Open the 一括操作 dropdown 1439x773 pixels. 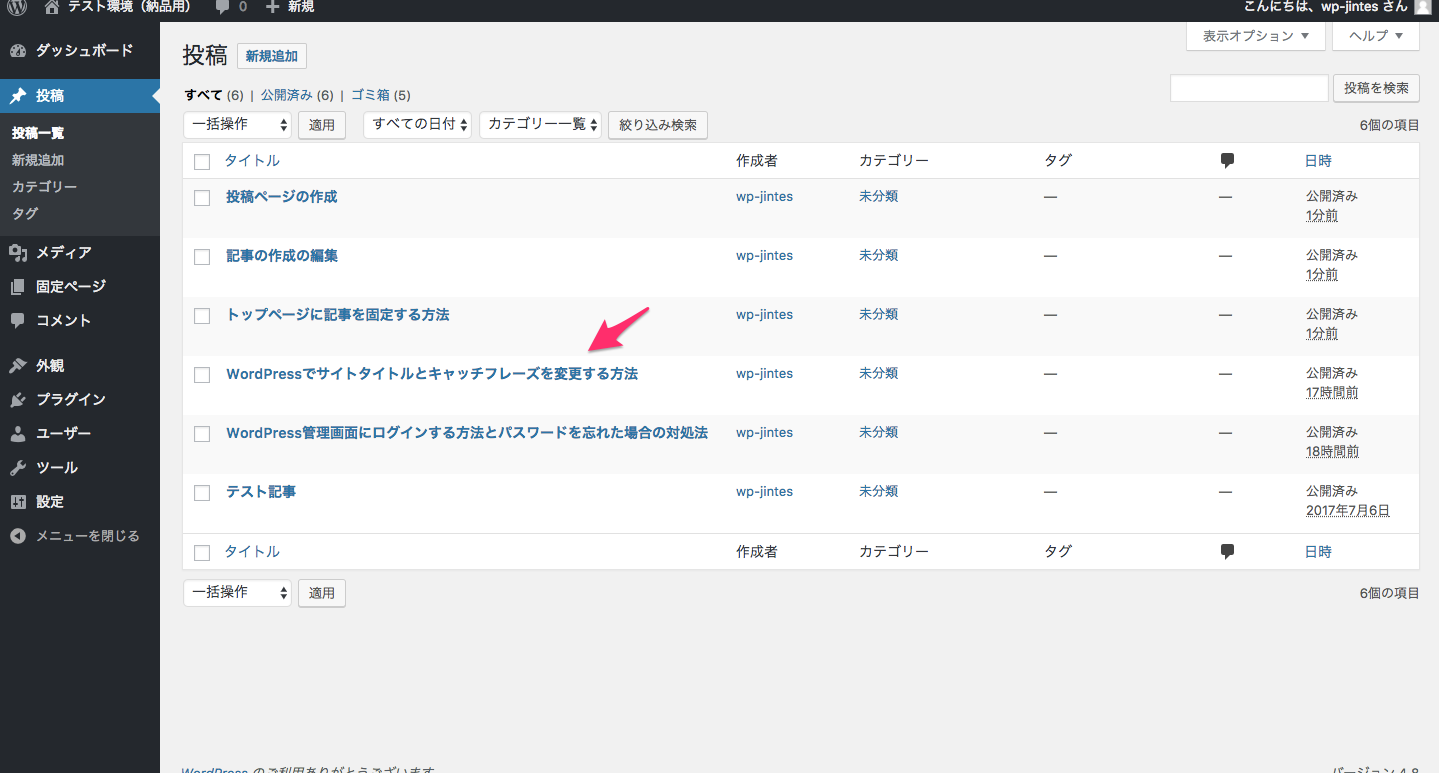tap(237, 124)
